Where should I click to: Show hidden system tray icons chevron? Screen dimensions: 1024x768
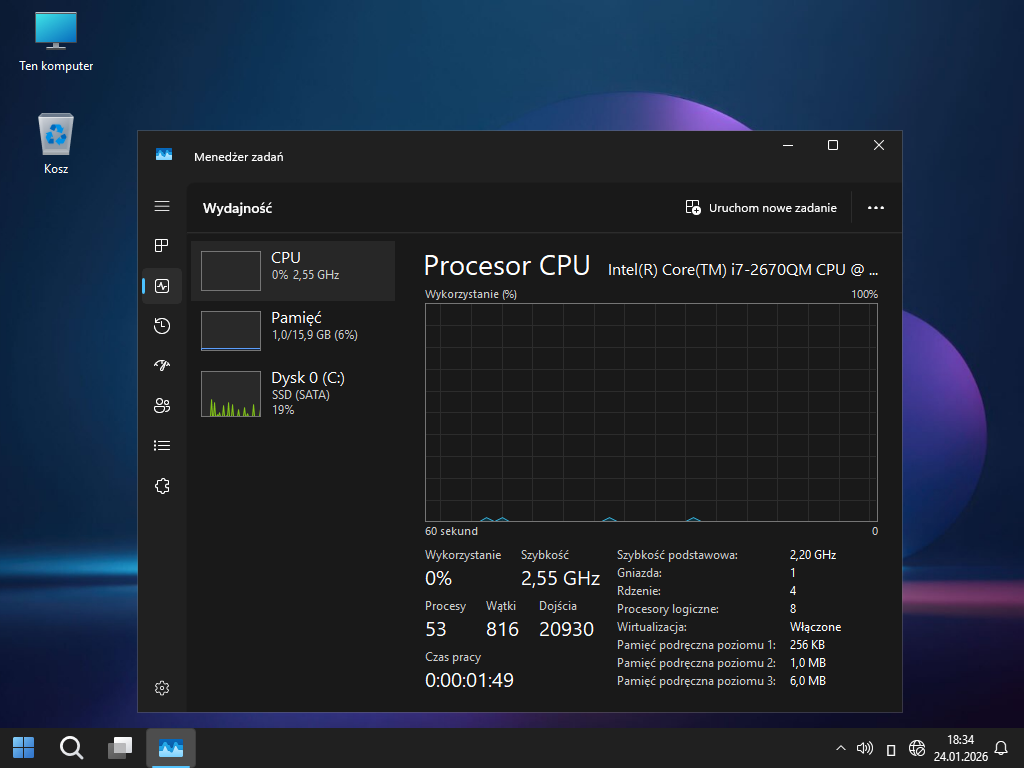point(840,748)
